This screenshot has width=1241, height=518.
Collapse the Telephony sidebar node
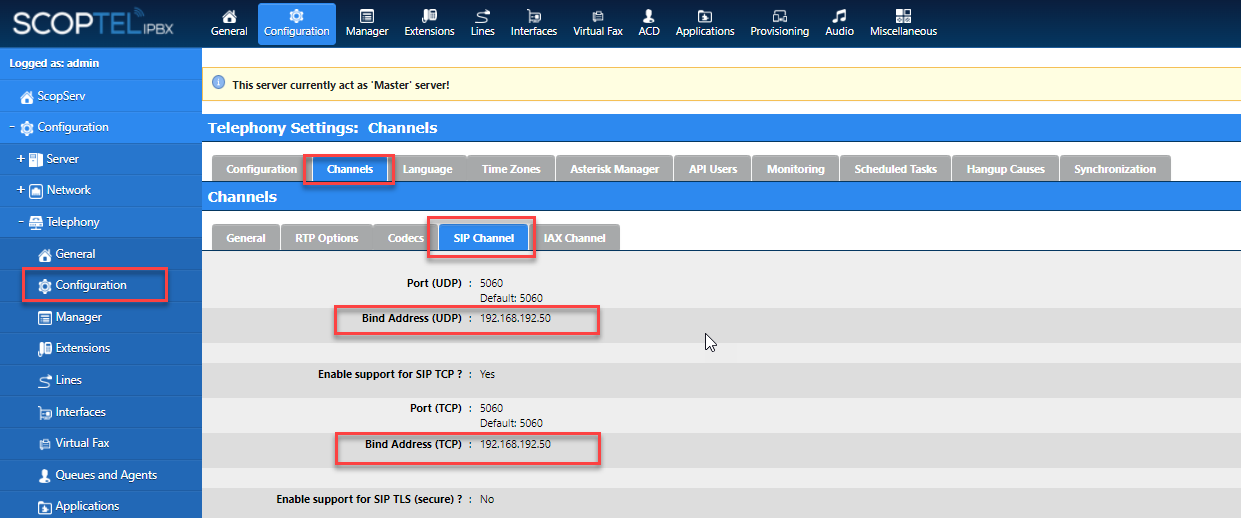pos(21,222)
